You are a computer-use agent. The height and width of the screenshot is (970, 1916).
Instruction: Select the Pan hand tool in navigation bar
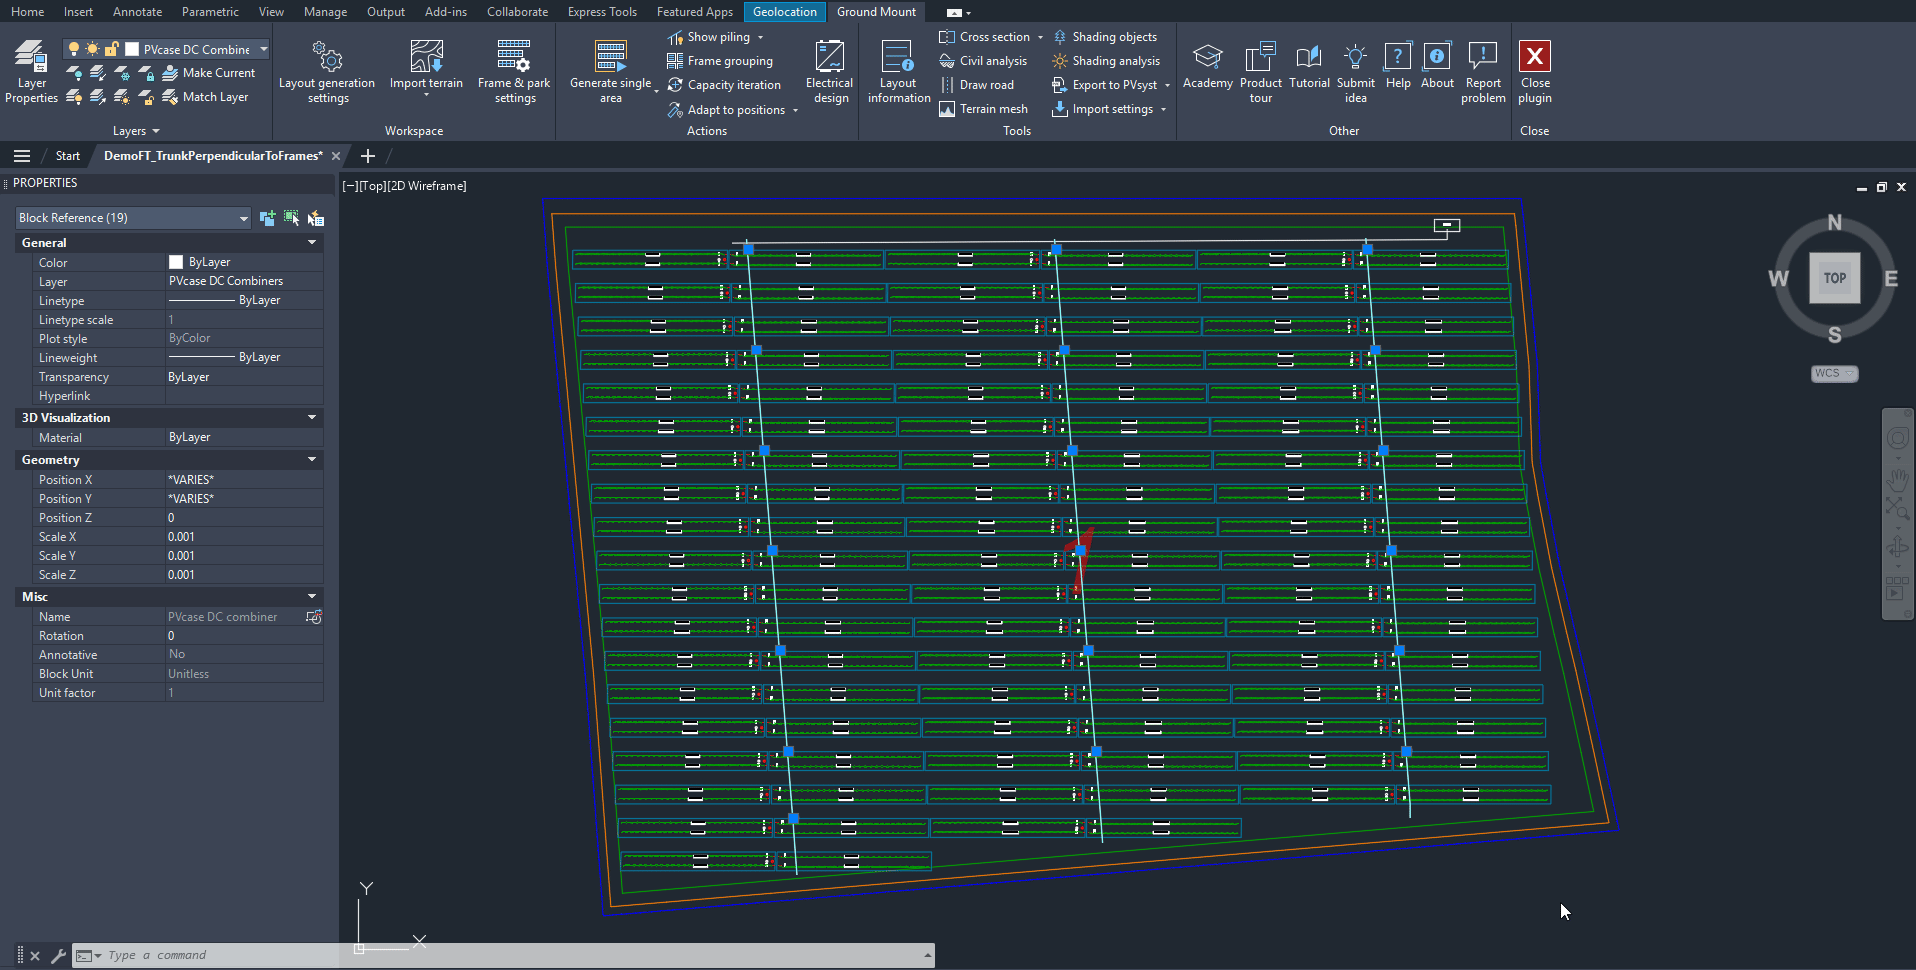click(1897, 477)
